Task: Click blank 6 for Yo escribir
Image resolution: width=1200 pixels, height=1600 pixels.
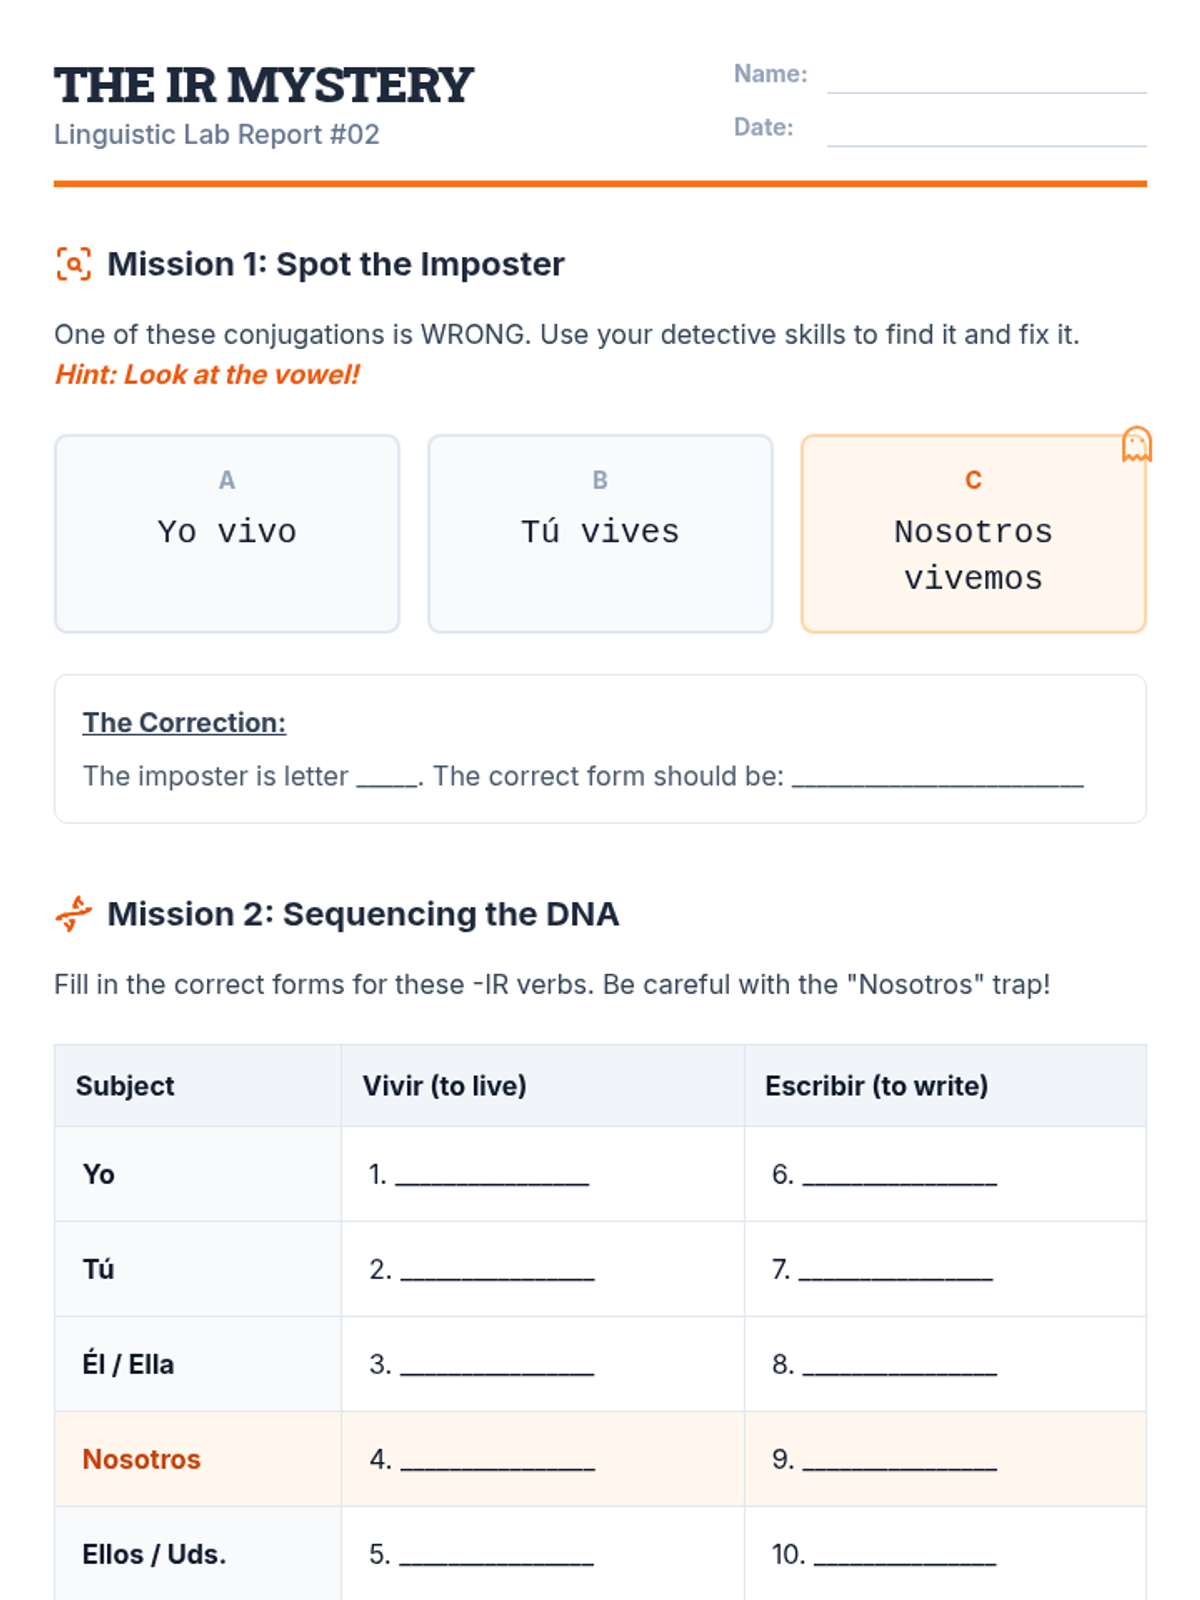Action: click(899, 1175)
